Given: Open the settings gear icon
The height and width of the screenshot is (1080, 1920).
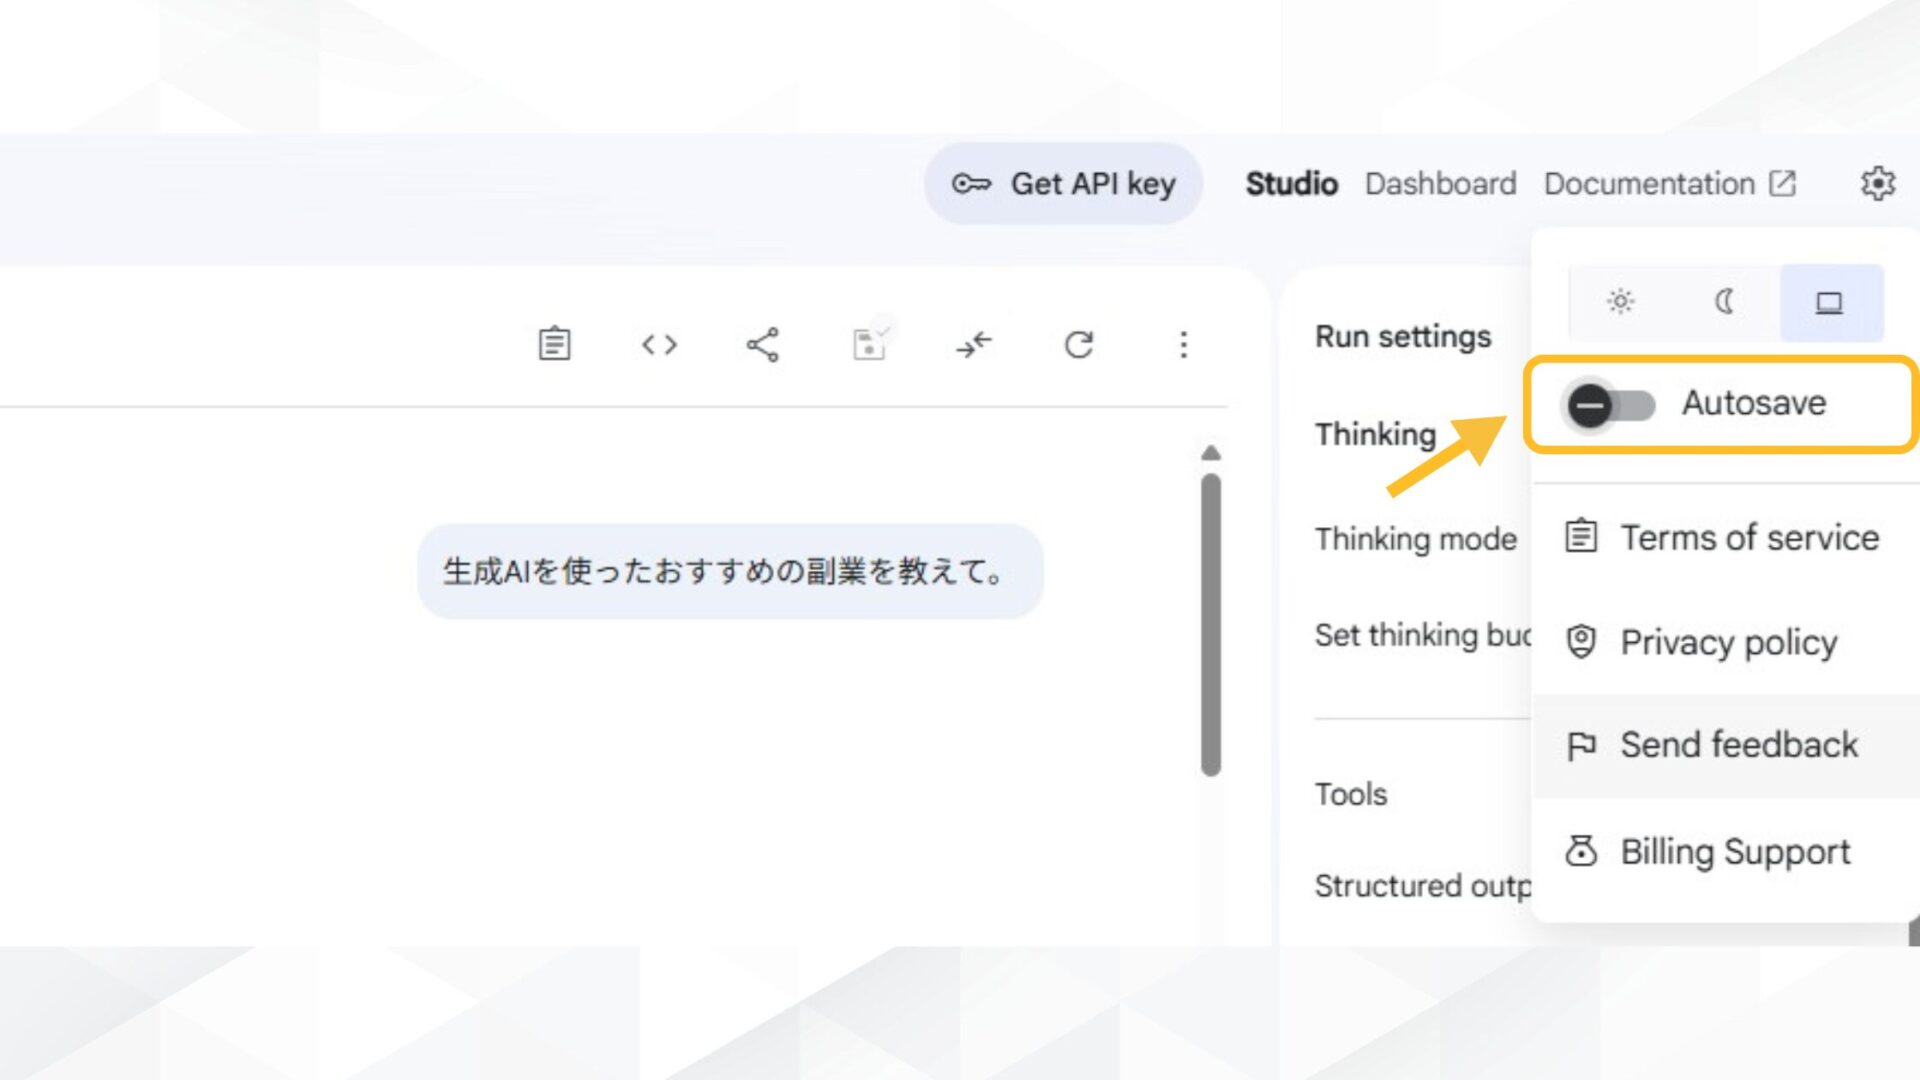Looking at the screenshot, I should (x=1879, y=184).
